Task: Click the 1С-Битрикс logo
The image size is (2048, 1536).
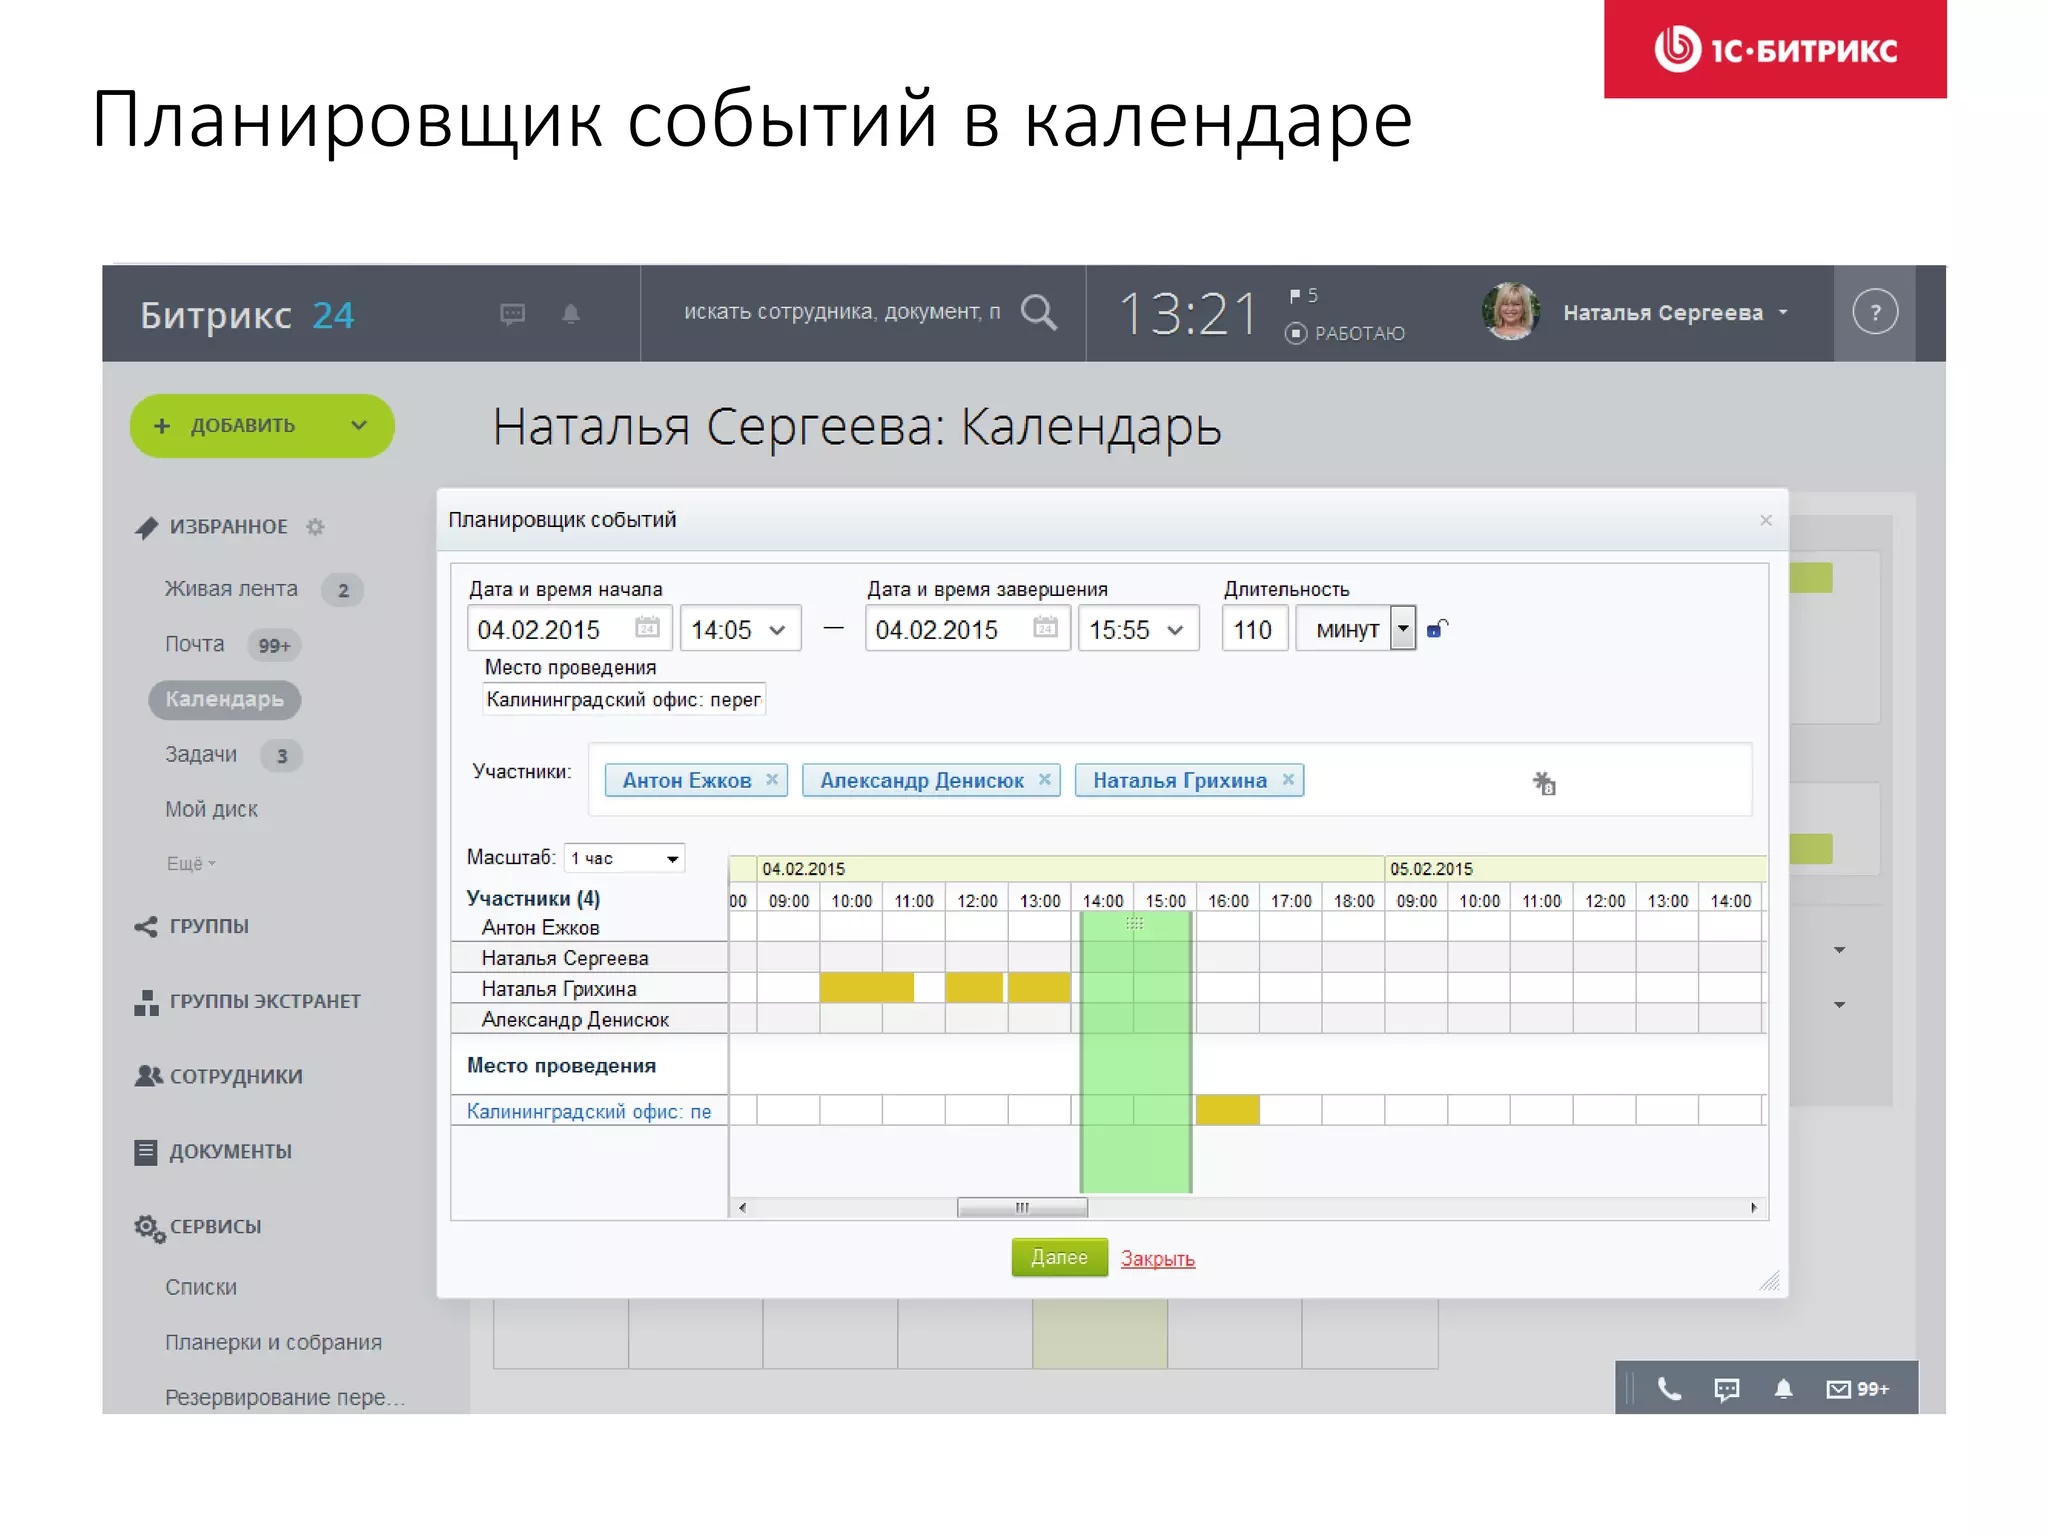Action: click(1775, 49)
